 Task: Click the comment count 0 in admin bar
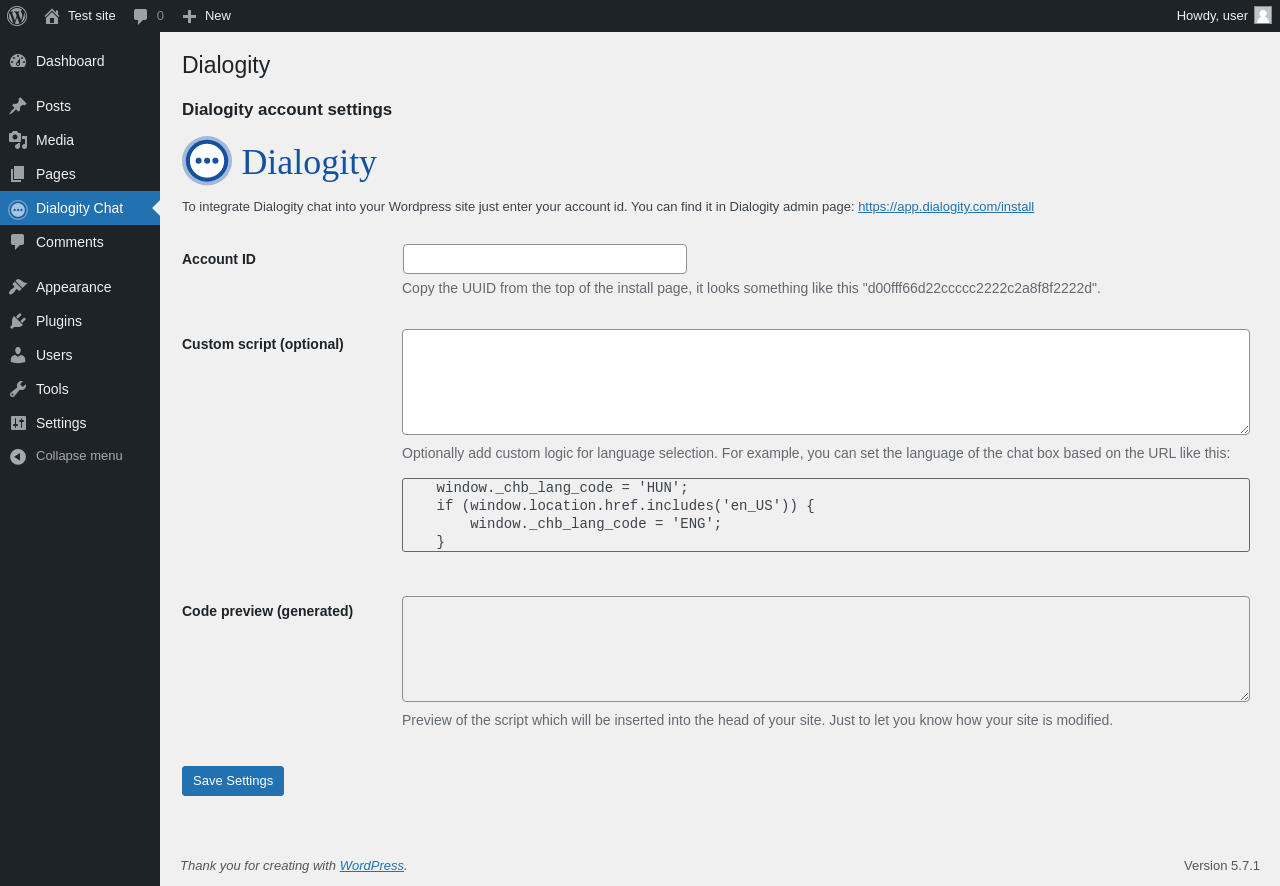click(x=160, y=16)
